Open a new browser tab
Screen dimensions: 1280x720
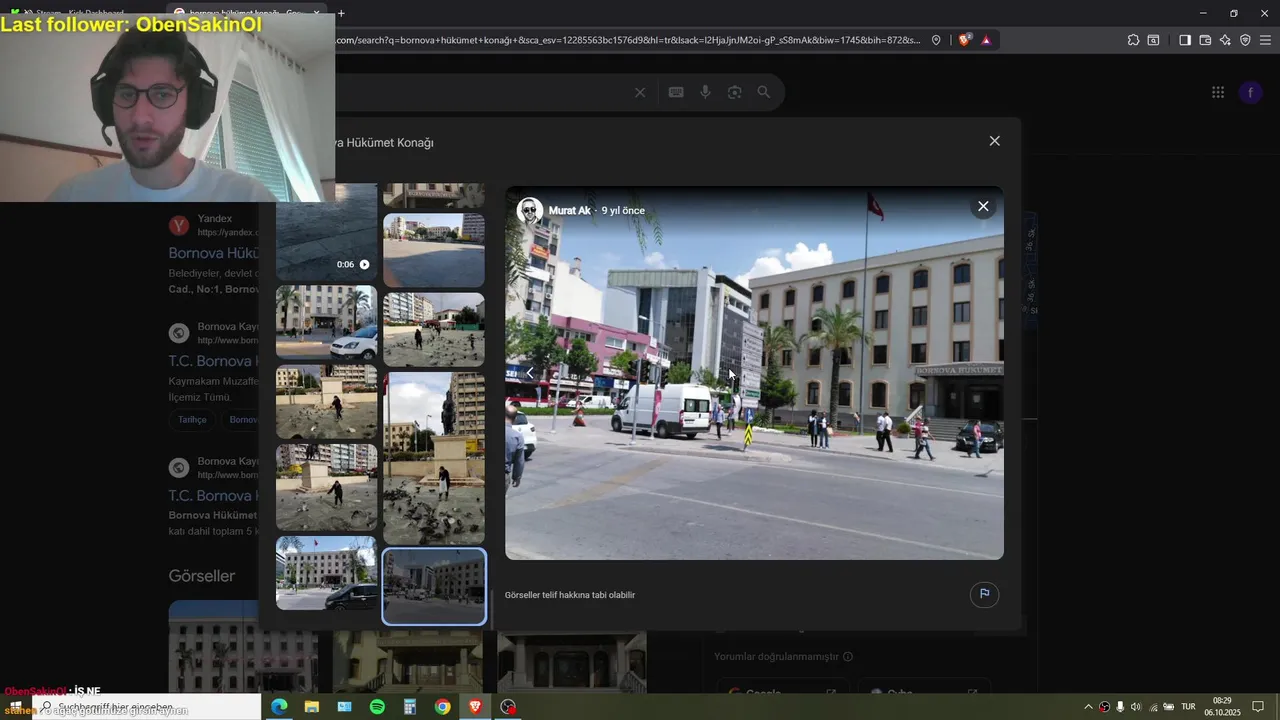[341, 13]
